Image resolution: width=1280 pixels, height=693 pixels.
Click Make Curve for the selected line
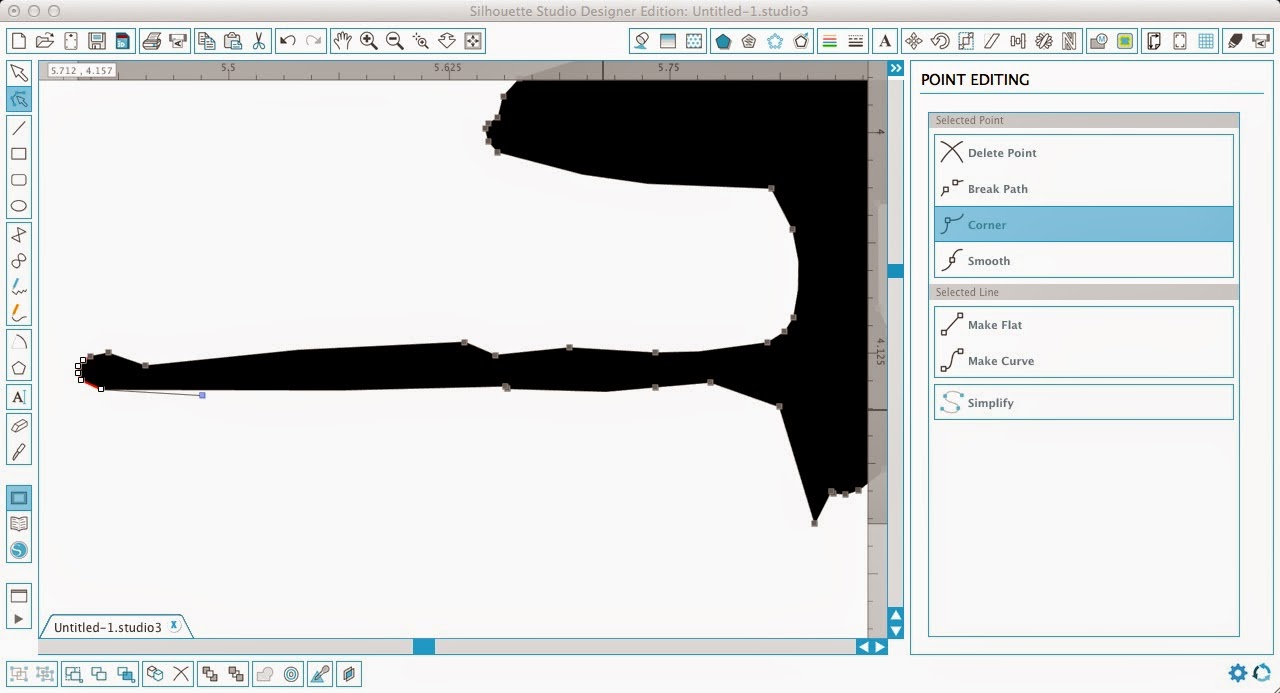[x=1083, y=360]
